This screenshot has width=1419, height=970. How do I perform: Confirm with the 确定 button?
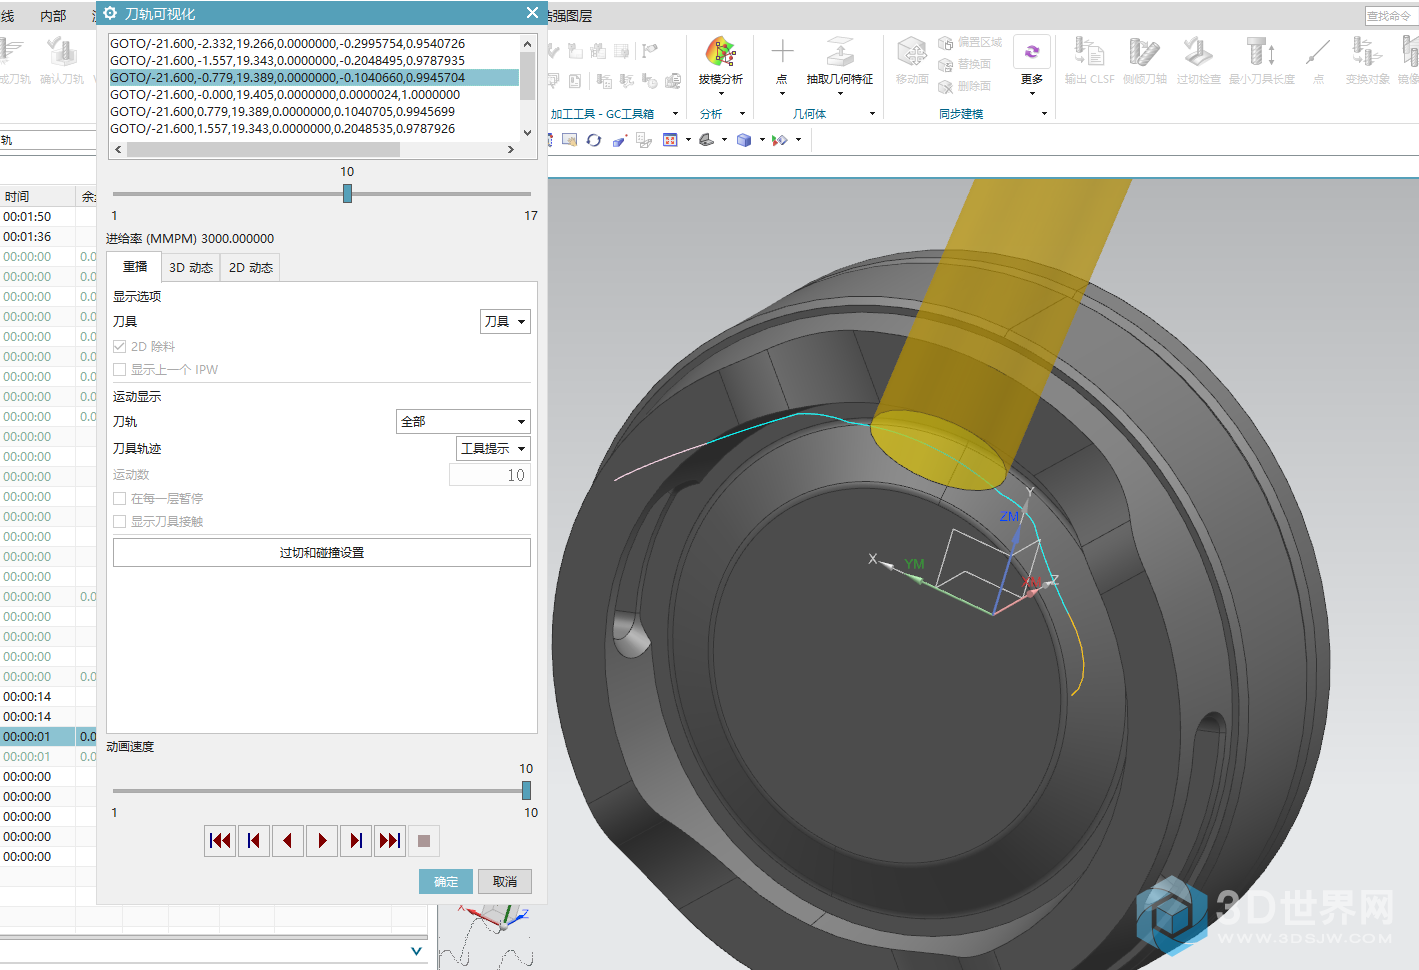(x=446, y=881)
